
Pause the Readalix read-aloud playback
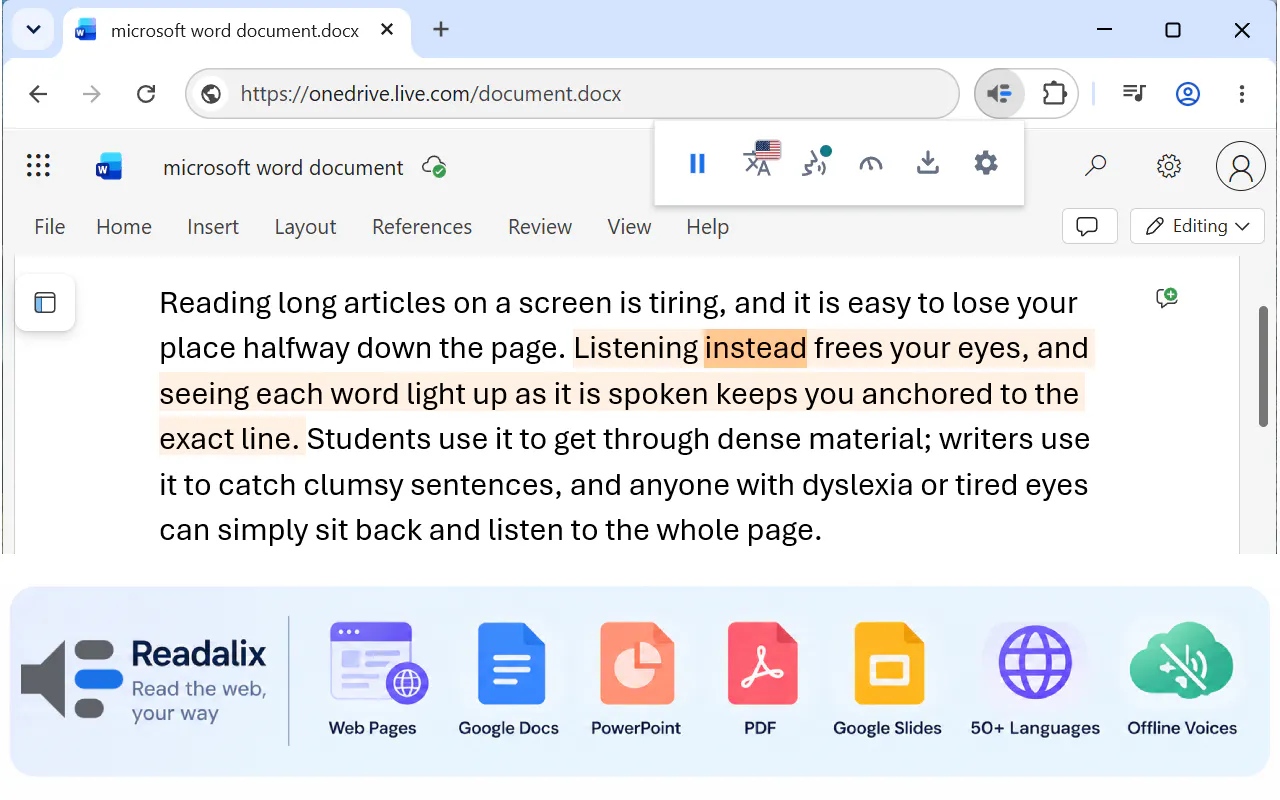698,163
